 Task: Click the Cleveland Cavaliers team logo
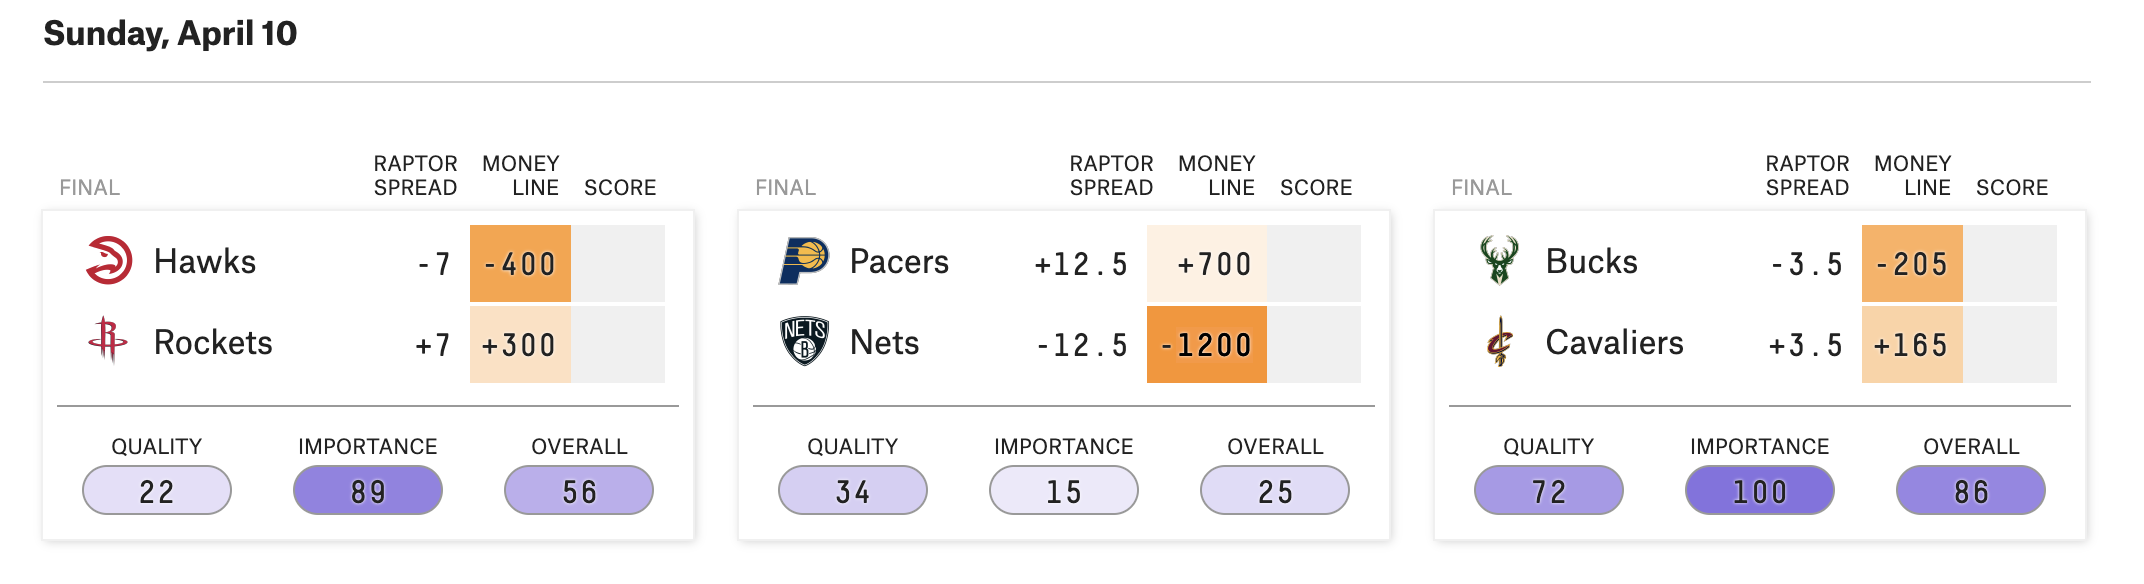1499,341
